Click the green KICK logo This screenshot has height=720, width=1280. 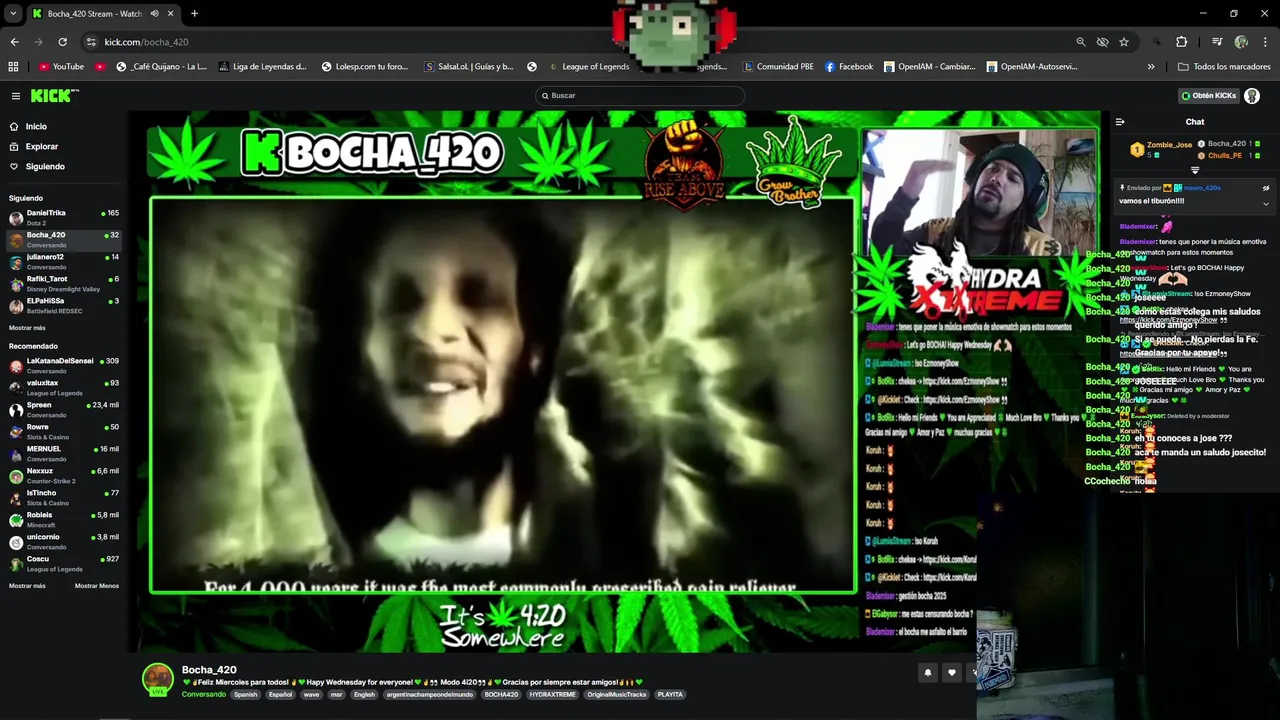52,96
